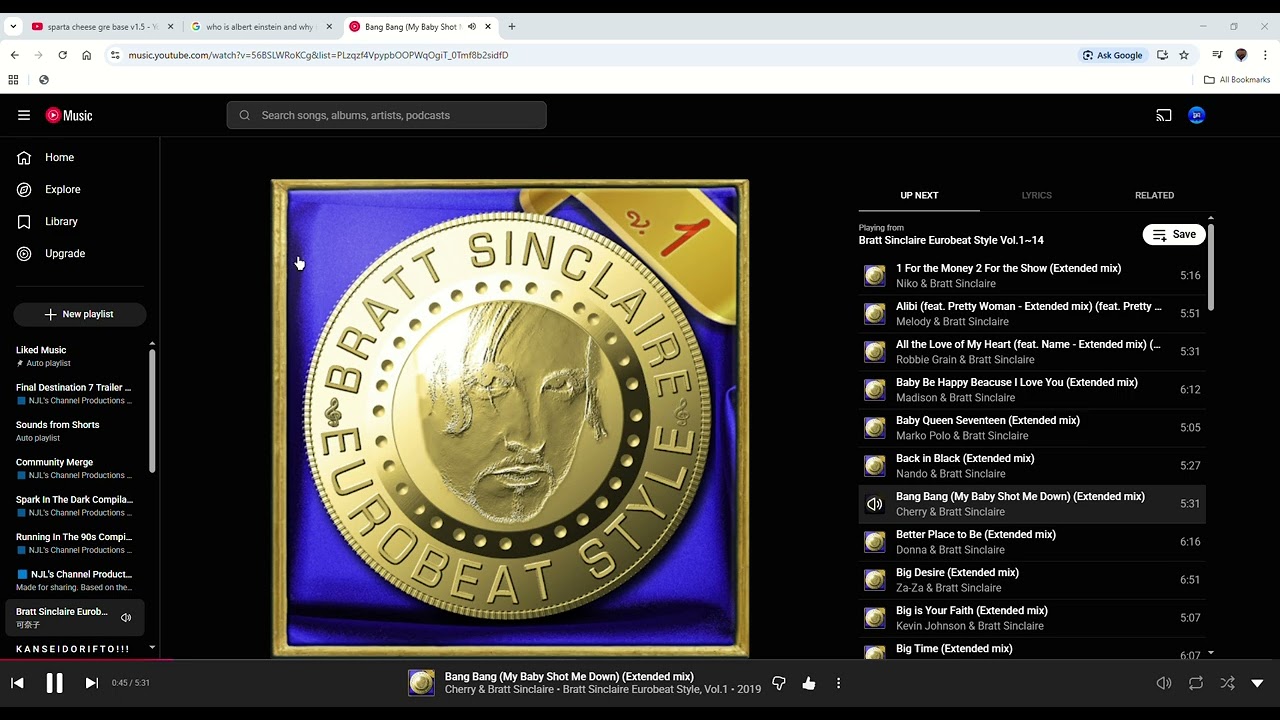Switch to the RELATED tab
Viewport: 1280px width, 720px height.
click(x=1154, y=195)
